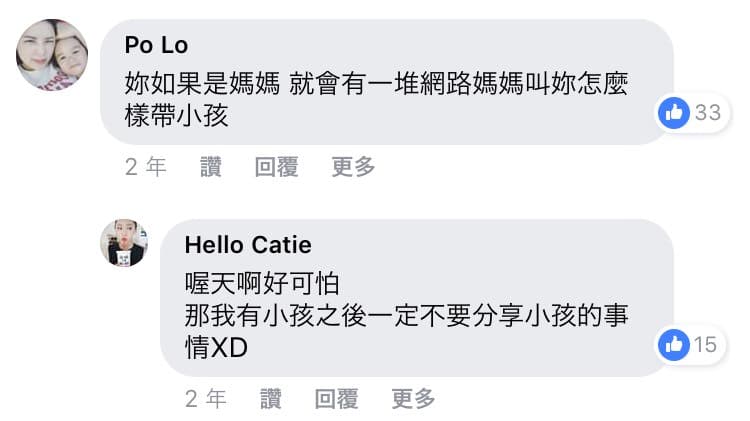Image resolution: width=750 pixels, height=421 pixels.
Task: Like Hello Catie's reply with 讚
Action: point(271,399)
